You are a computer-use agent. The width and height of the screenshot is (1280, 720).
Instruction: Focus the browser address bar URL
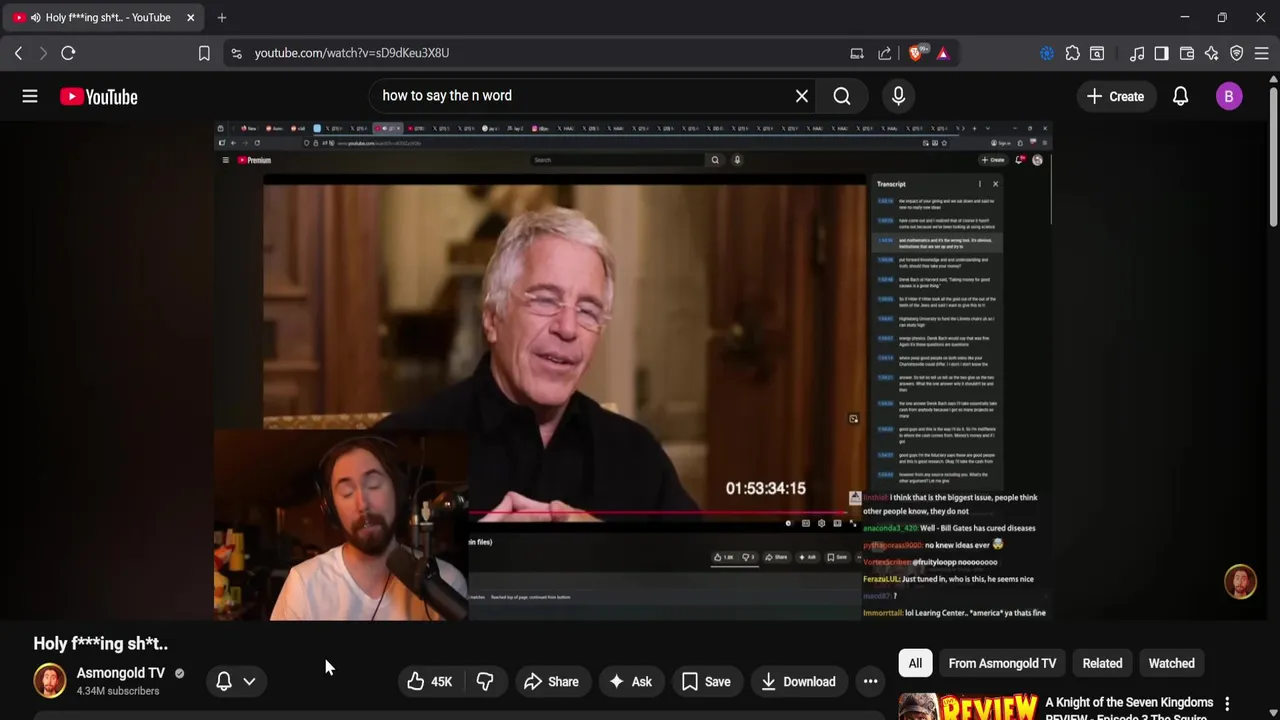pos(352,53)
